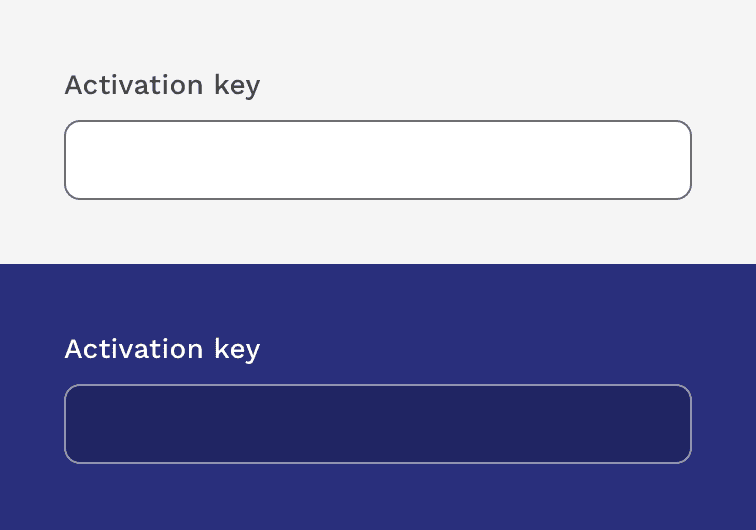
Task: Click inside the dark mode key entry field
Action: pos(378,424)
